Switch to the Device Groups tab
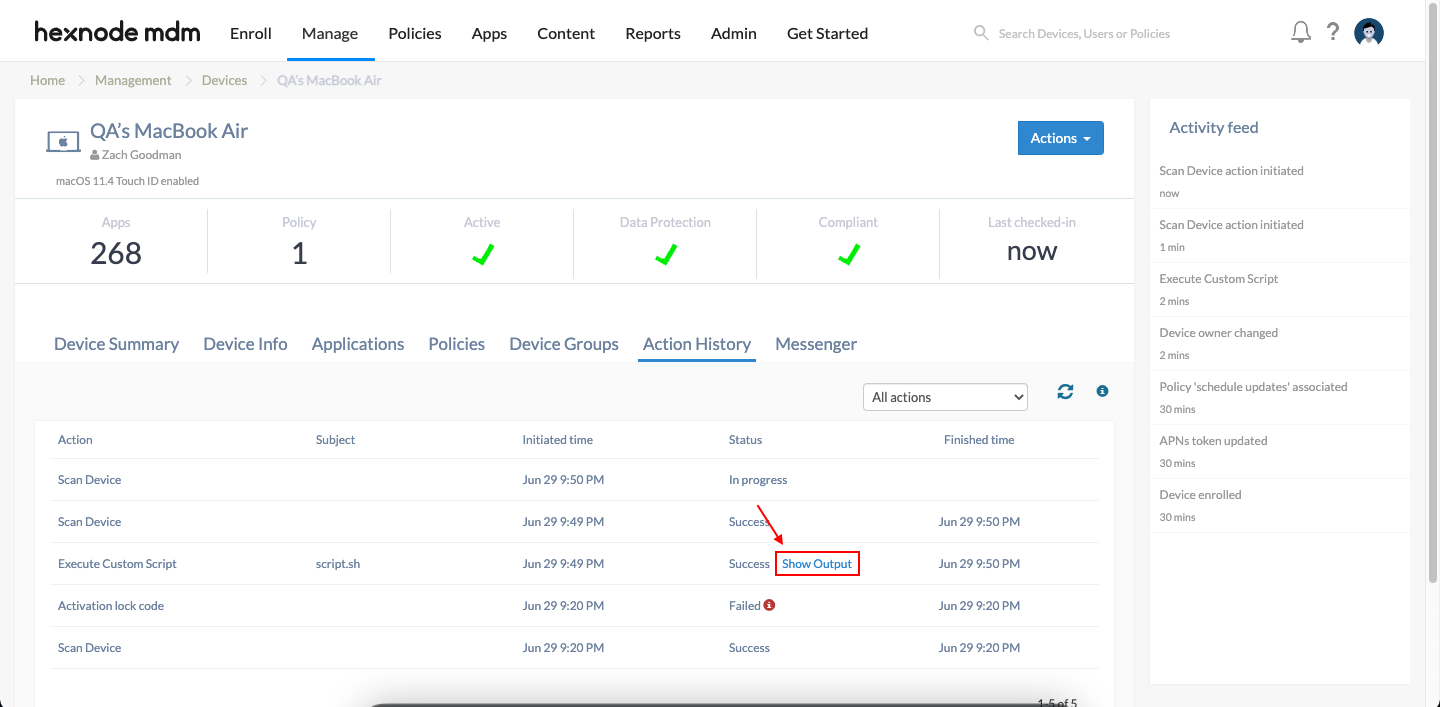The height and width of the screenshot is (707, 1440). pos(564,344)
